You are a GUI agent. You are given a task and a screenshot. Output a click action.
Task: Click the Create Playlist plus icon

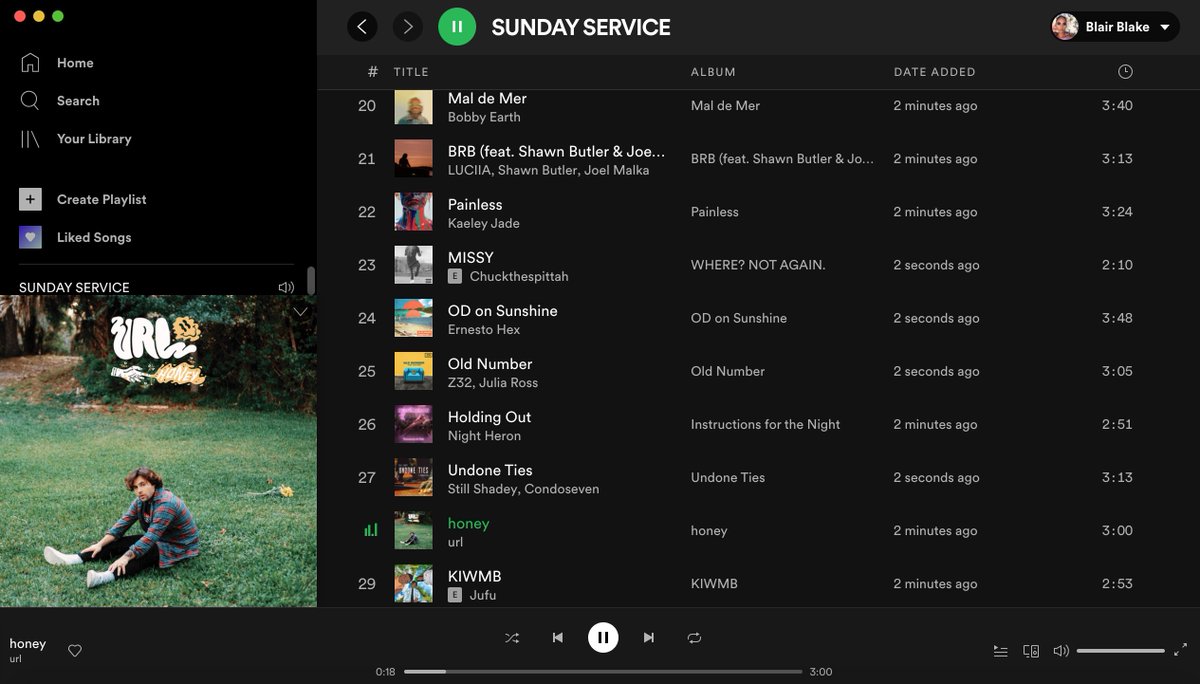(x=30, y=199)
